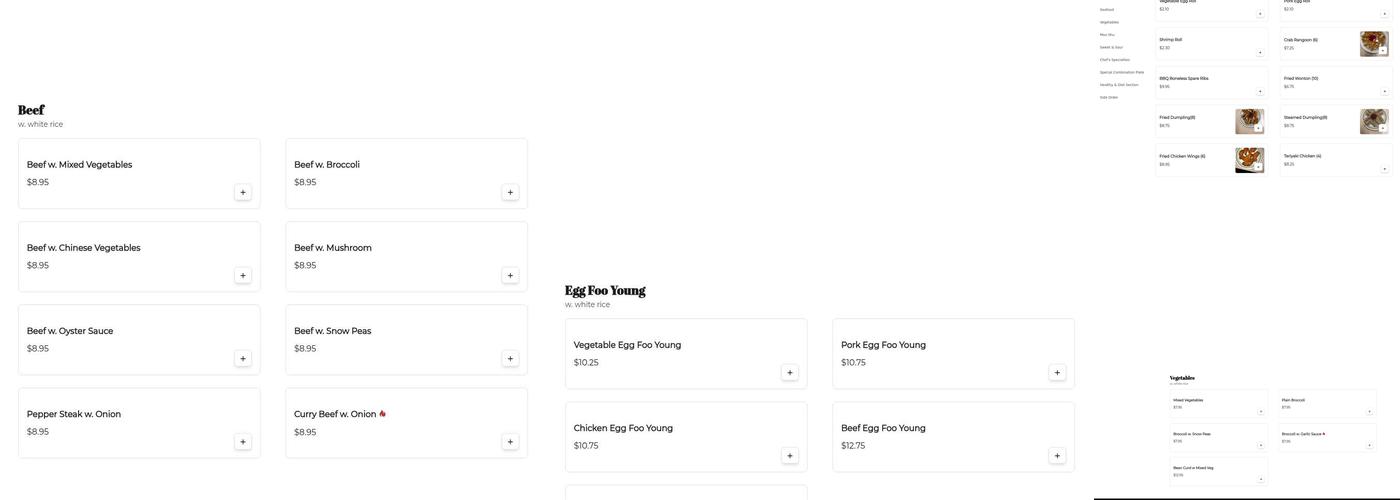
Task: Click plus icon for Beef Egg Foo Young
Action: tap(1057, 456)
